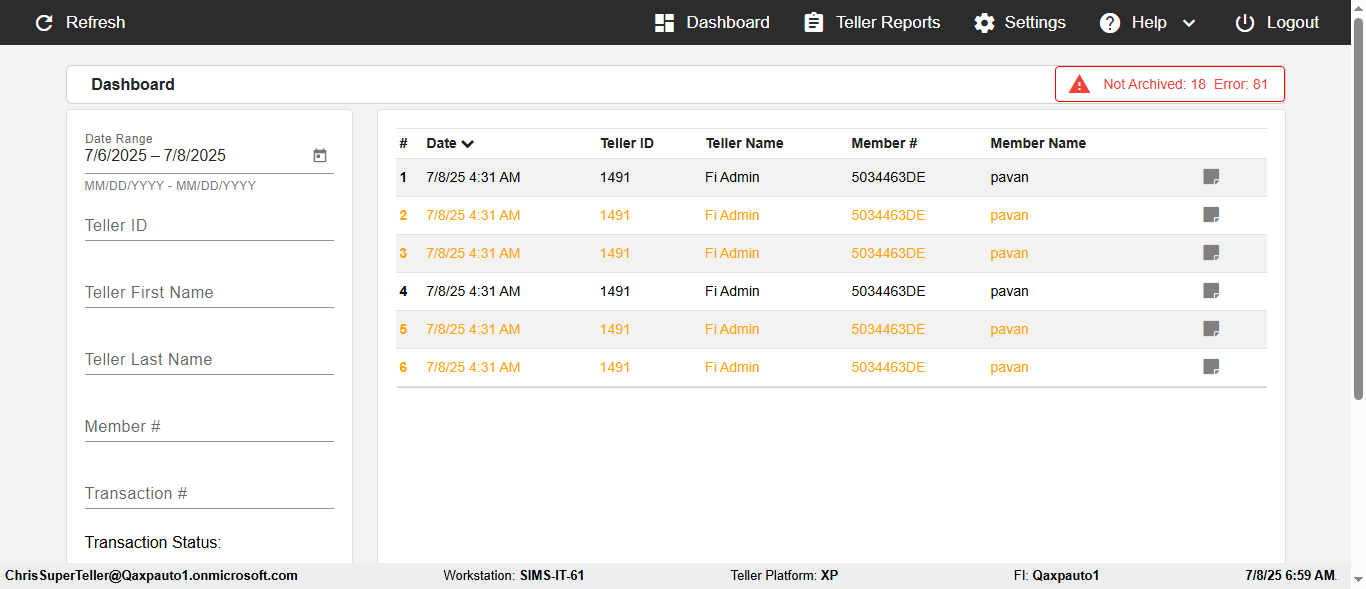Click the Dashboard grid icon in top bar
The width and height of the screenshot is (1366, 589).
pyautogui.click(x=664, y=22)
